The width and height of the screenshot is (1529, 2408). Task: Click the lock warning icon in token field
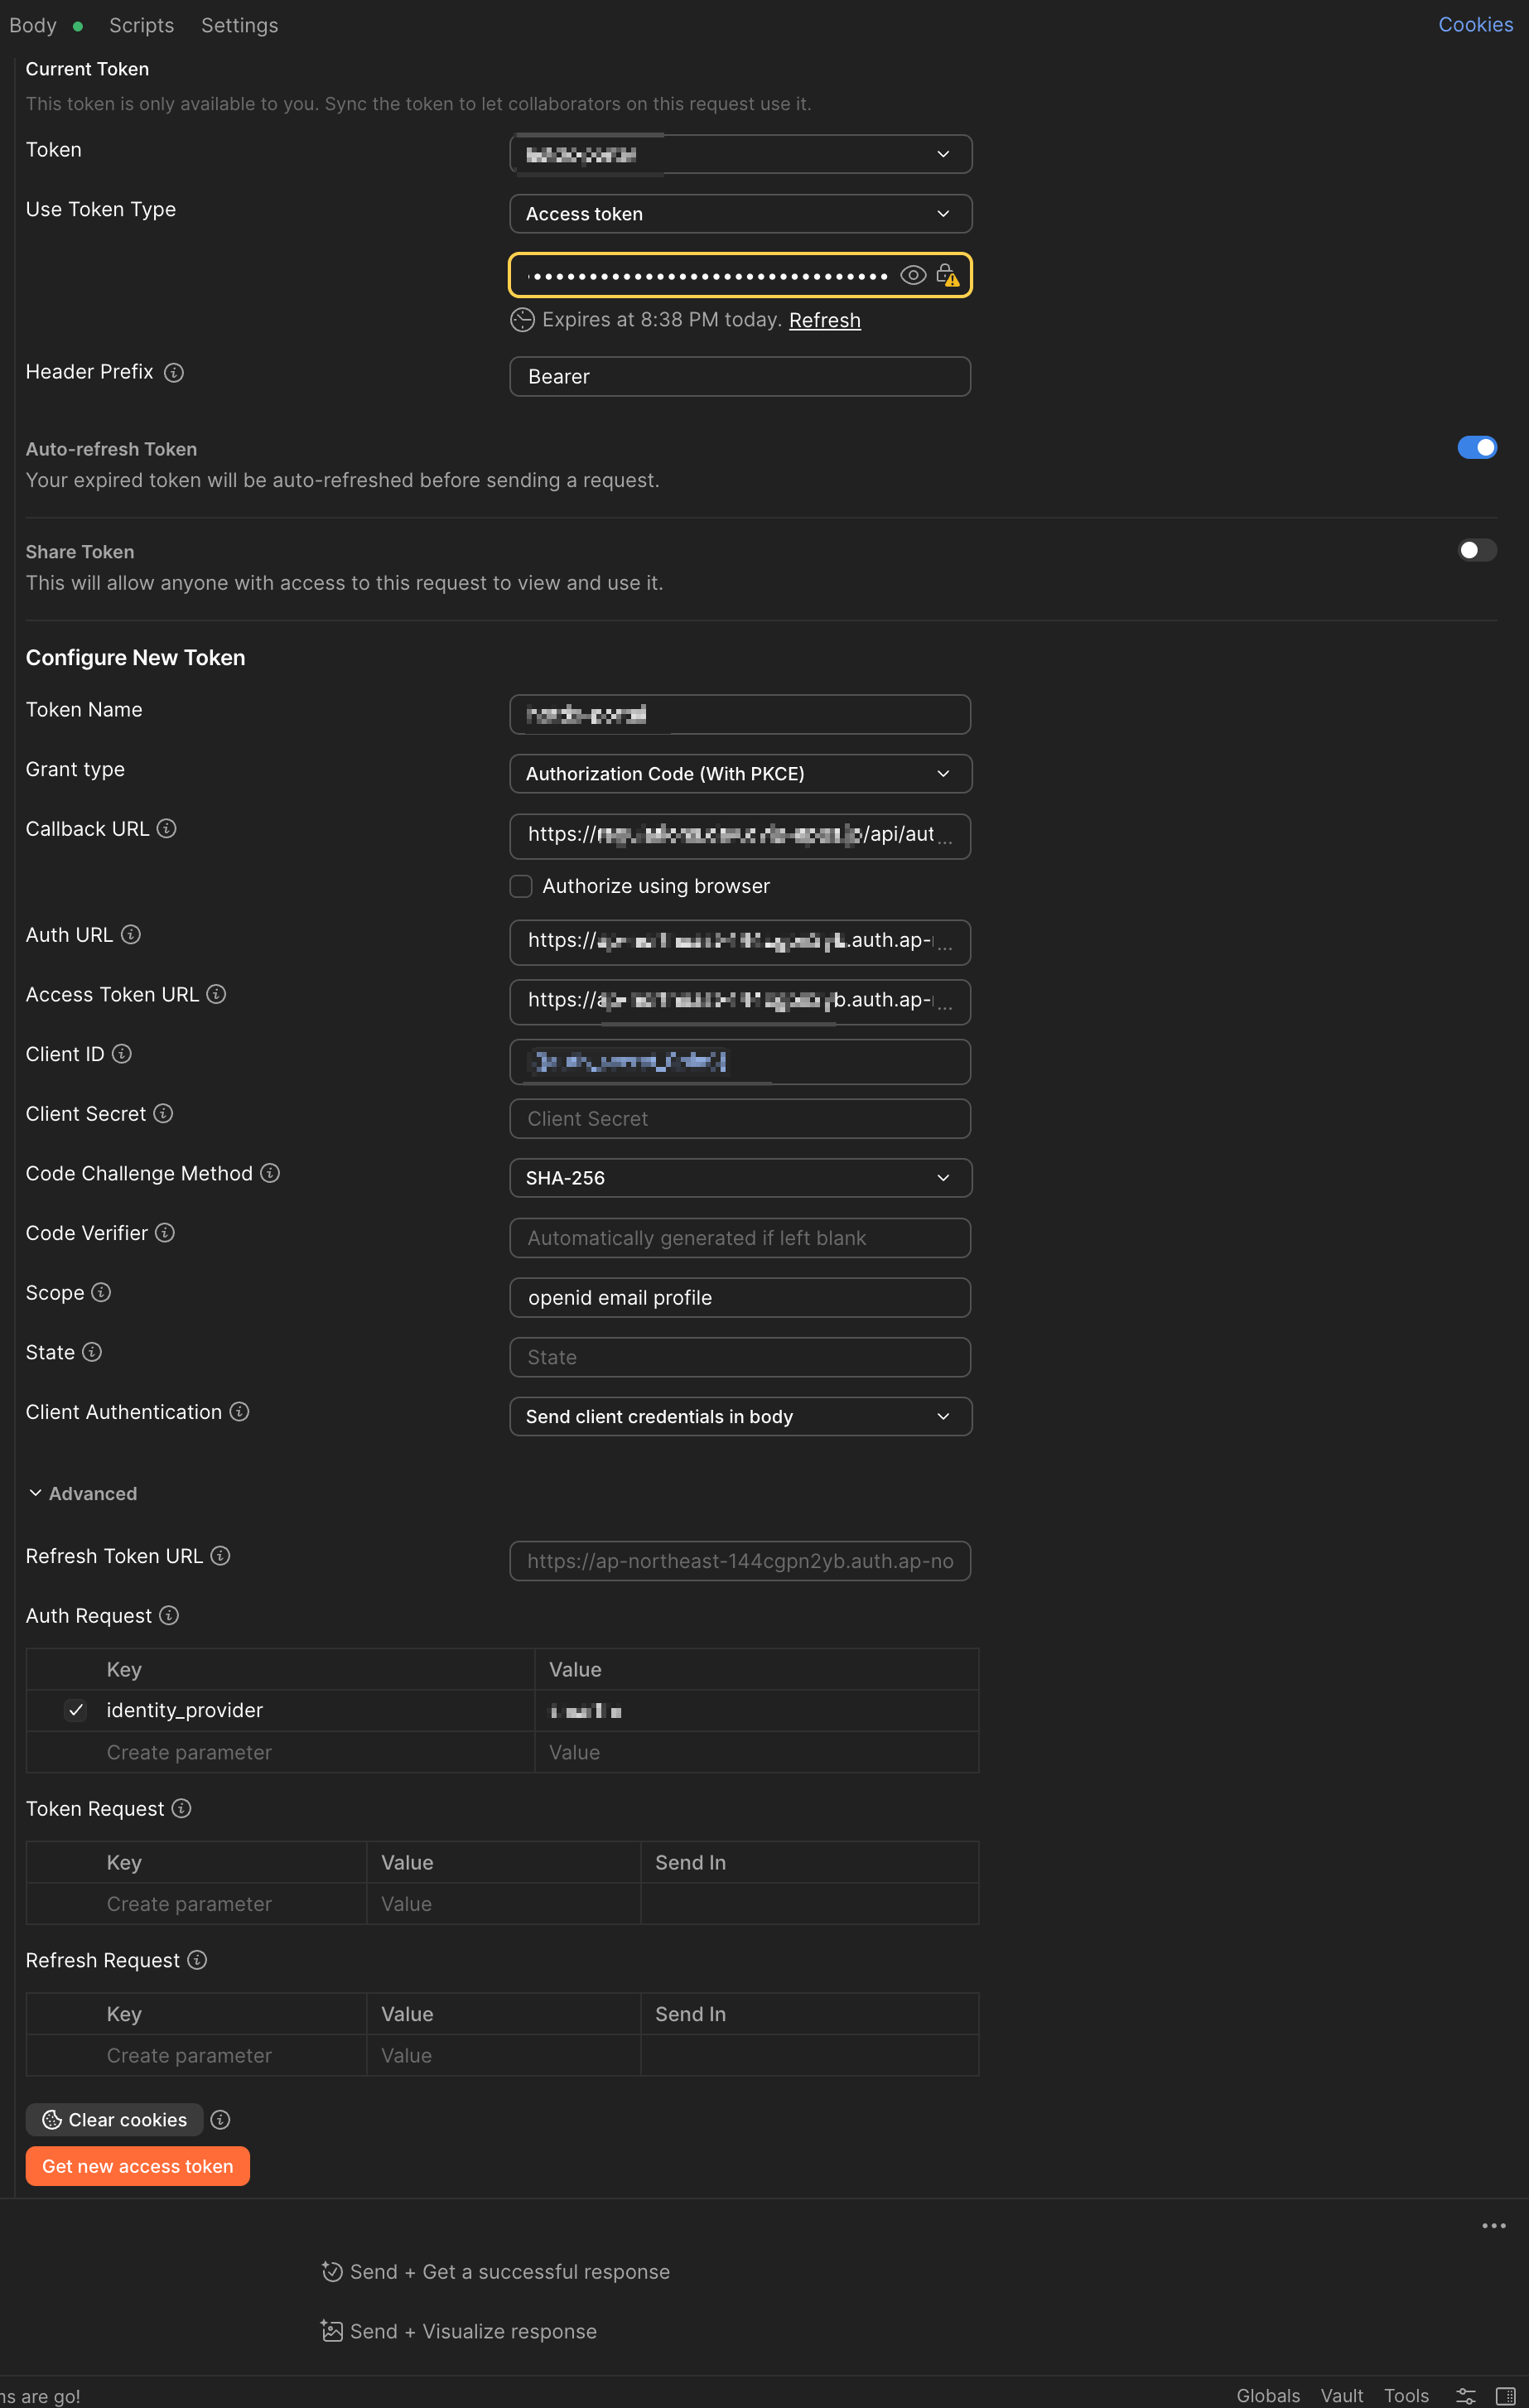pyautogui.click(x=947, y=275)
